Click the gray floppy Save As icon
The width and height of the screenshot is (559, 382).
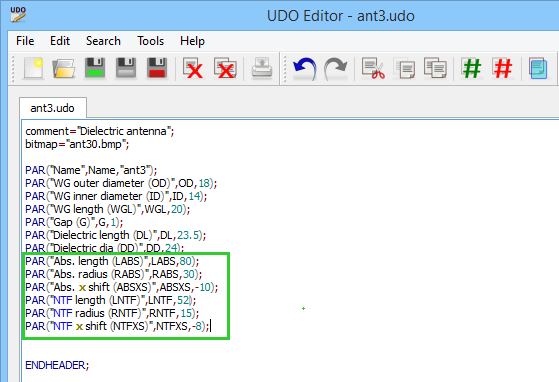[126, 68]
